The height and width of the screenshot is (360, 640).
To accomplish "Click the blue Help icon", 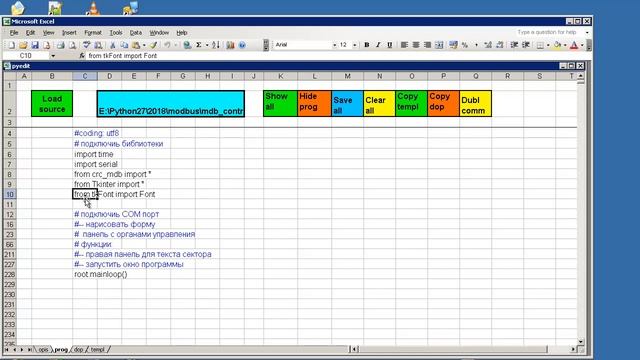I will pos(242,45).
